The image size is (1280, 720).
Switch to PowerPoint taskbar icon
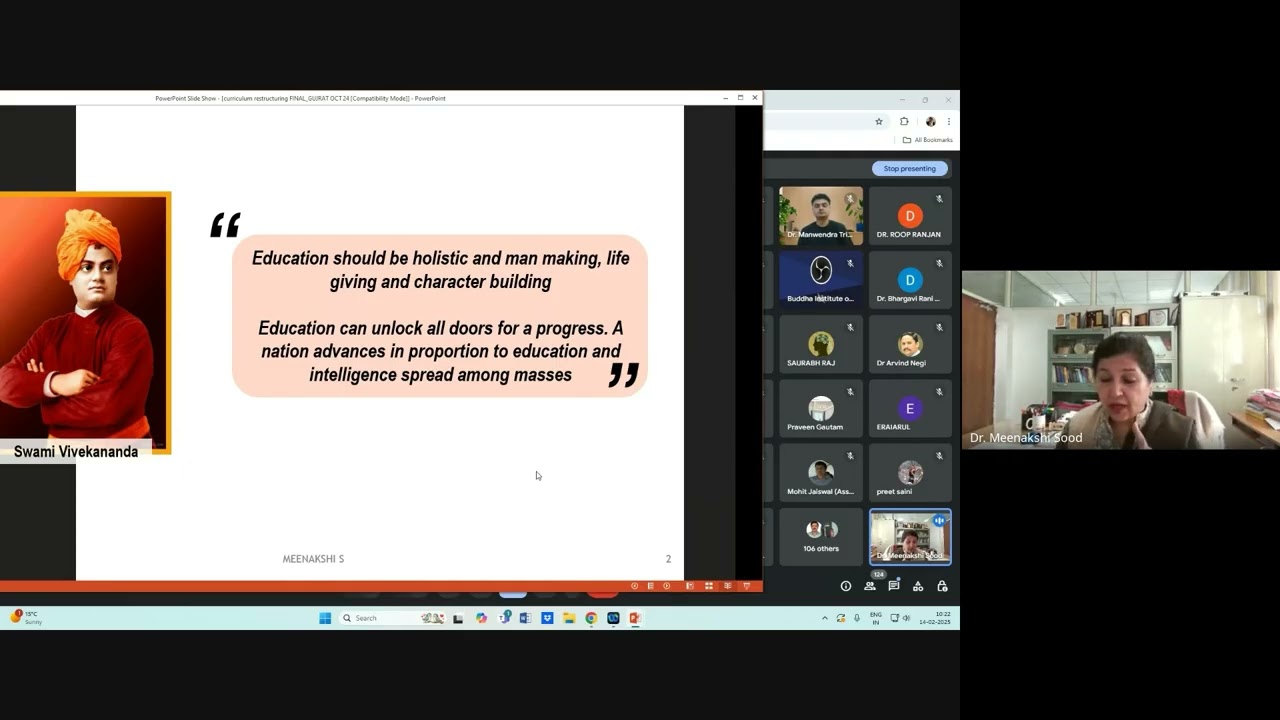tap(635, 618)
